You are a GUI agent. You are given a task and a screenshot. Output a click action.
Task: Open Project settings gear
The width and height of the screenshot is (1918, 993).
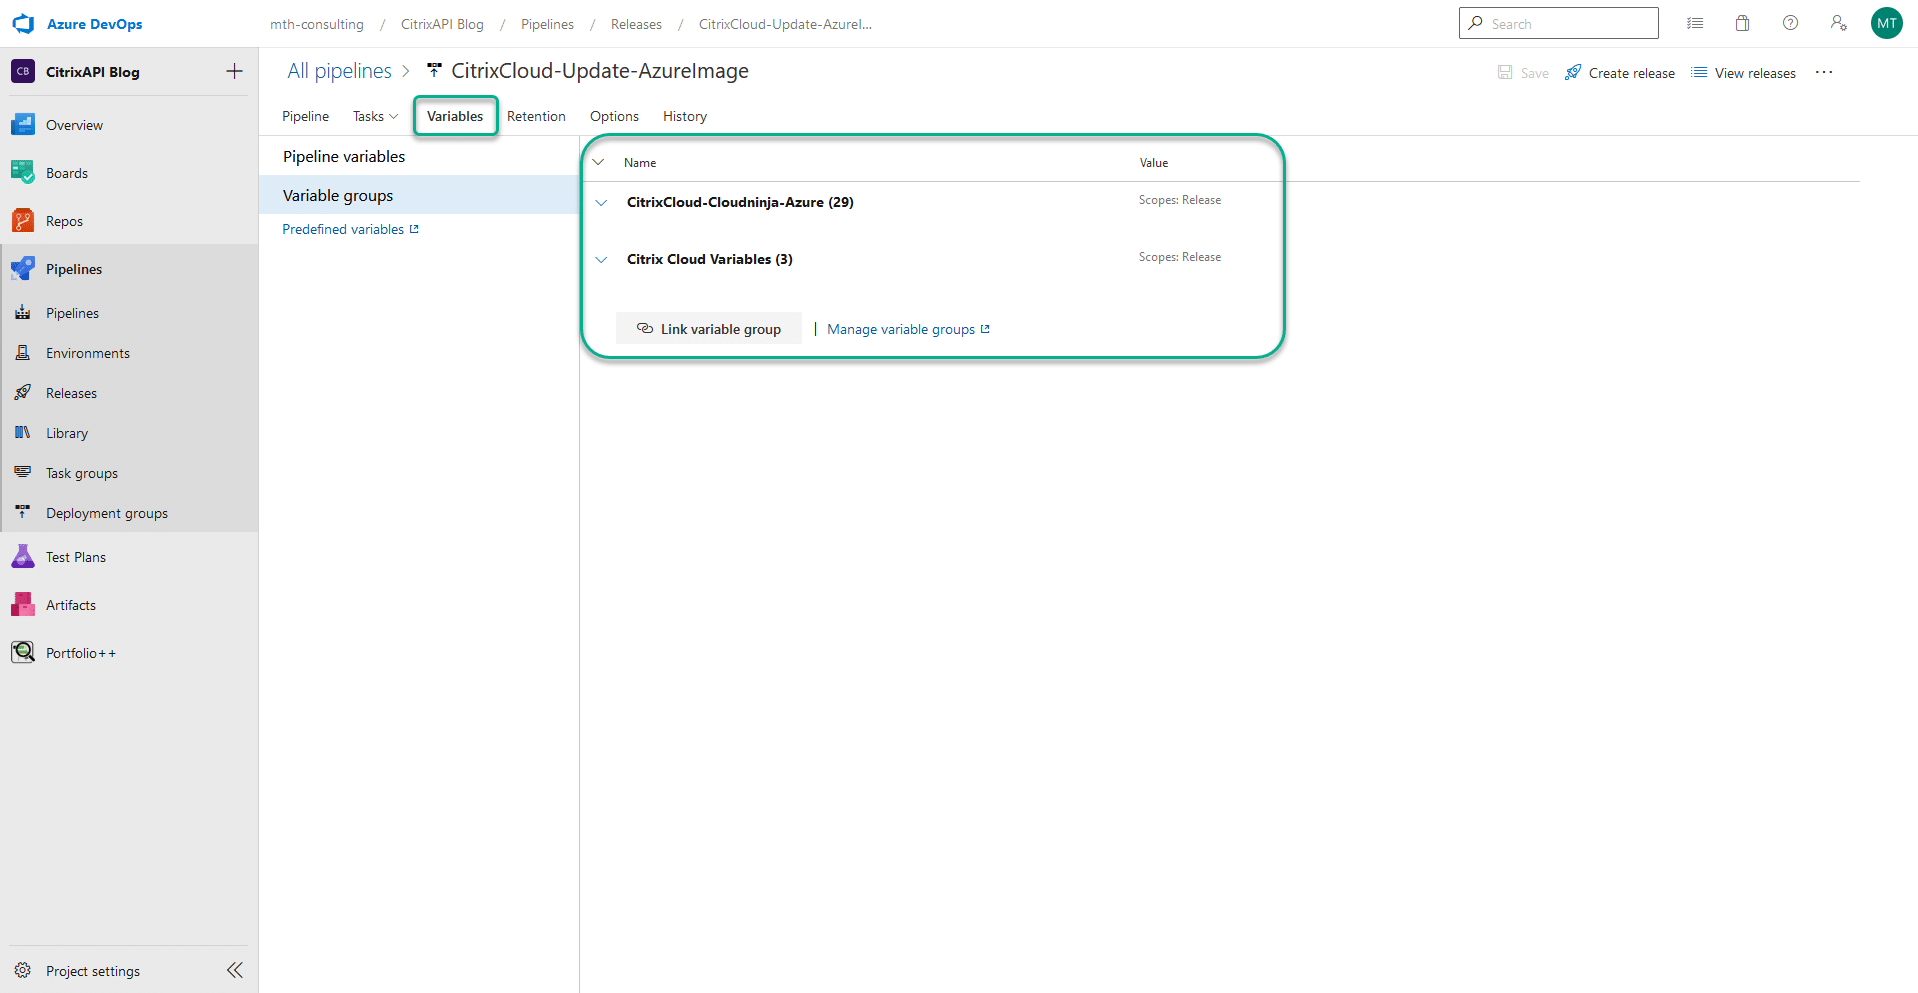click(x=23, y=970)
